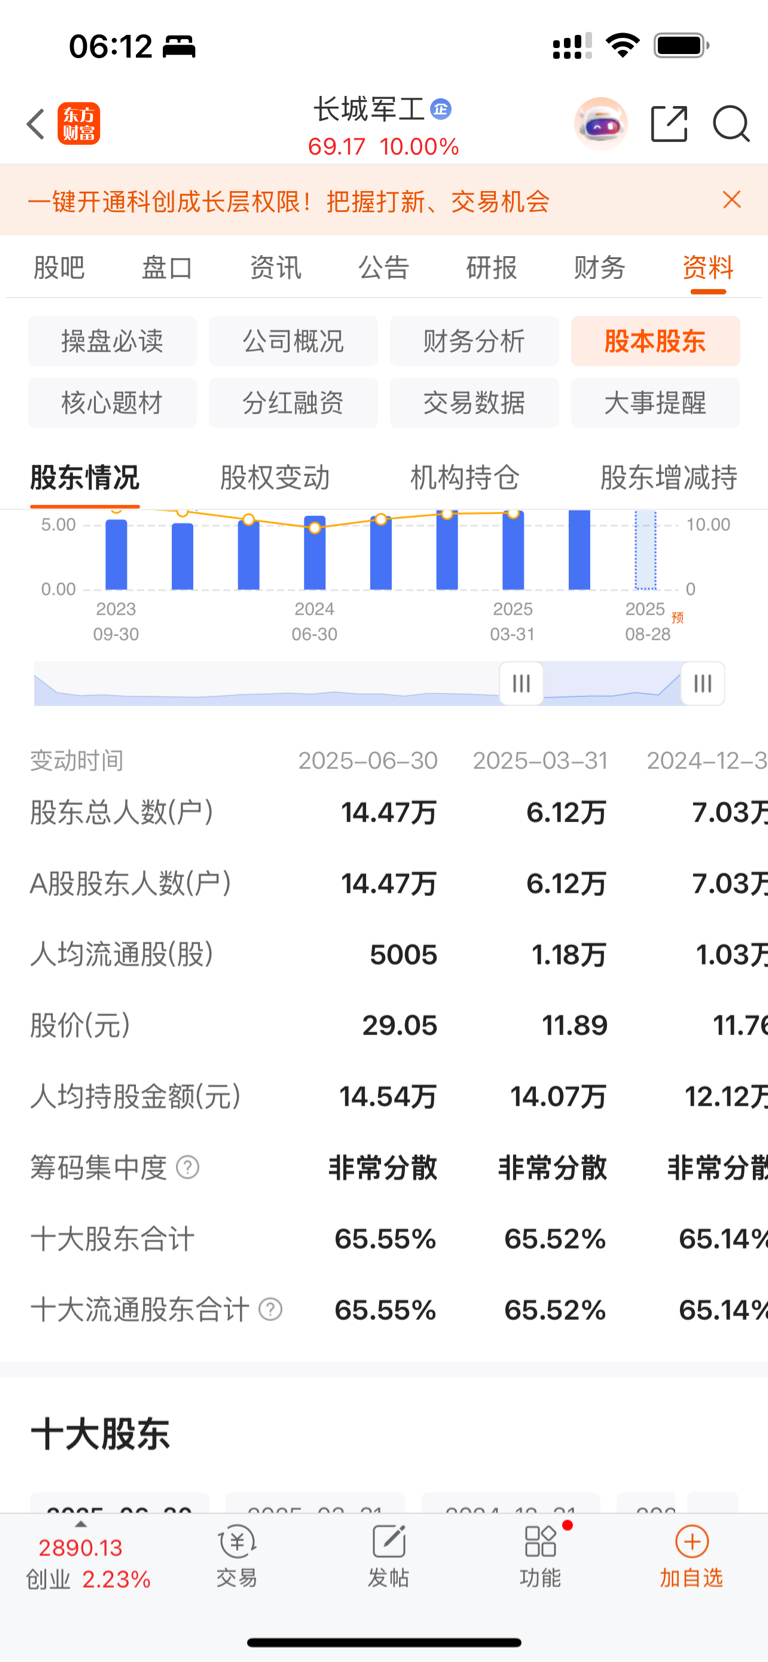Select the 股东情况 sub-tab
The image size is (768, 1662).
(x=85, y=478)
